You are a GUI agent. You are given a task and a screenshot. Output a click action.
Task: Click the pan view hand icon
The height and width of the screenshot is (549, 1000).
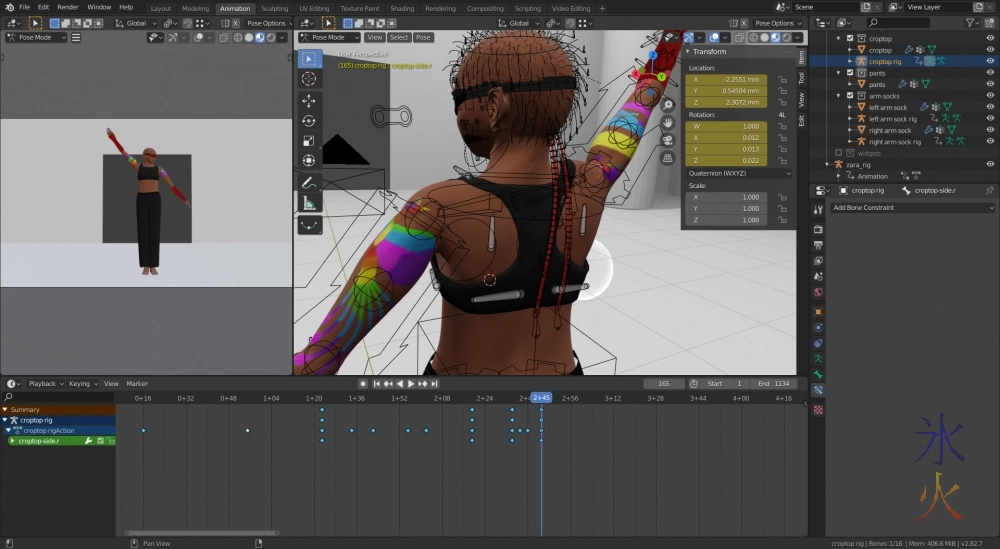point(668,123)
